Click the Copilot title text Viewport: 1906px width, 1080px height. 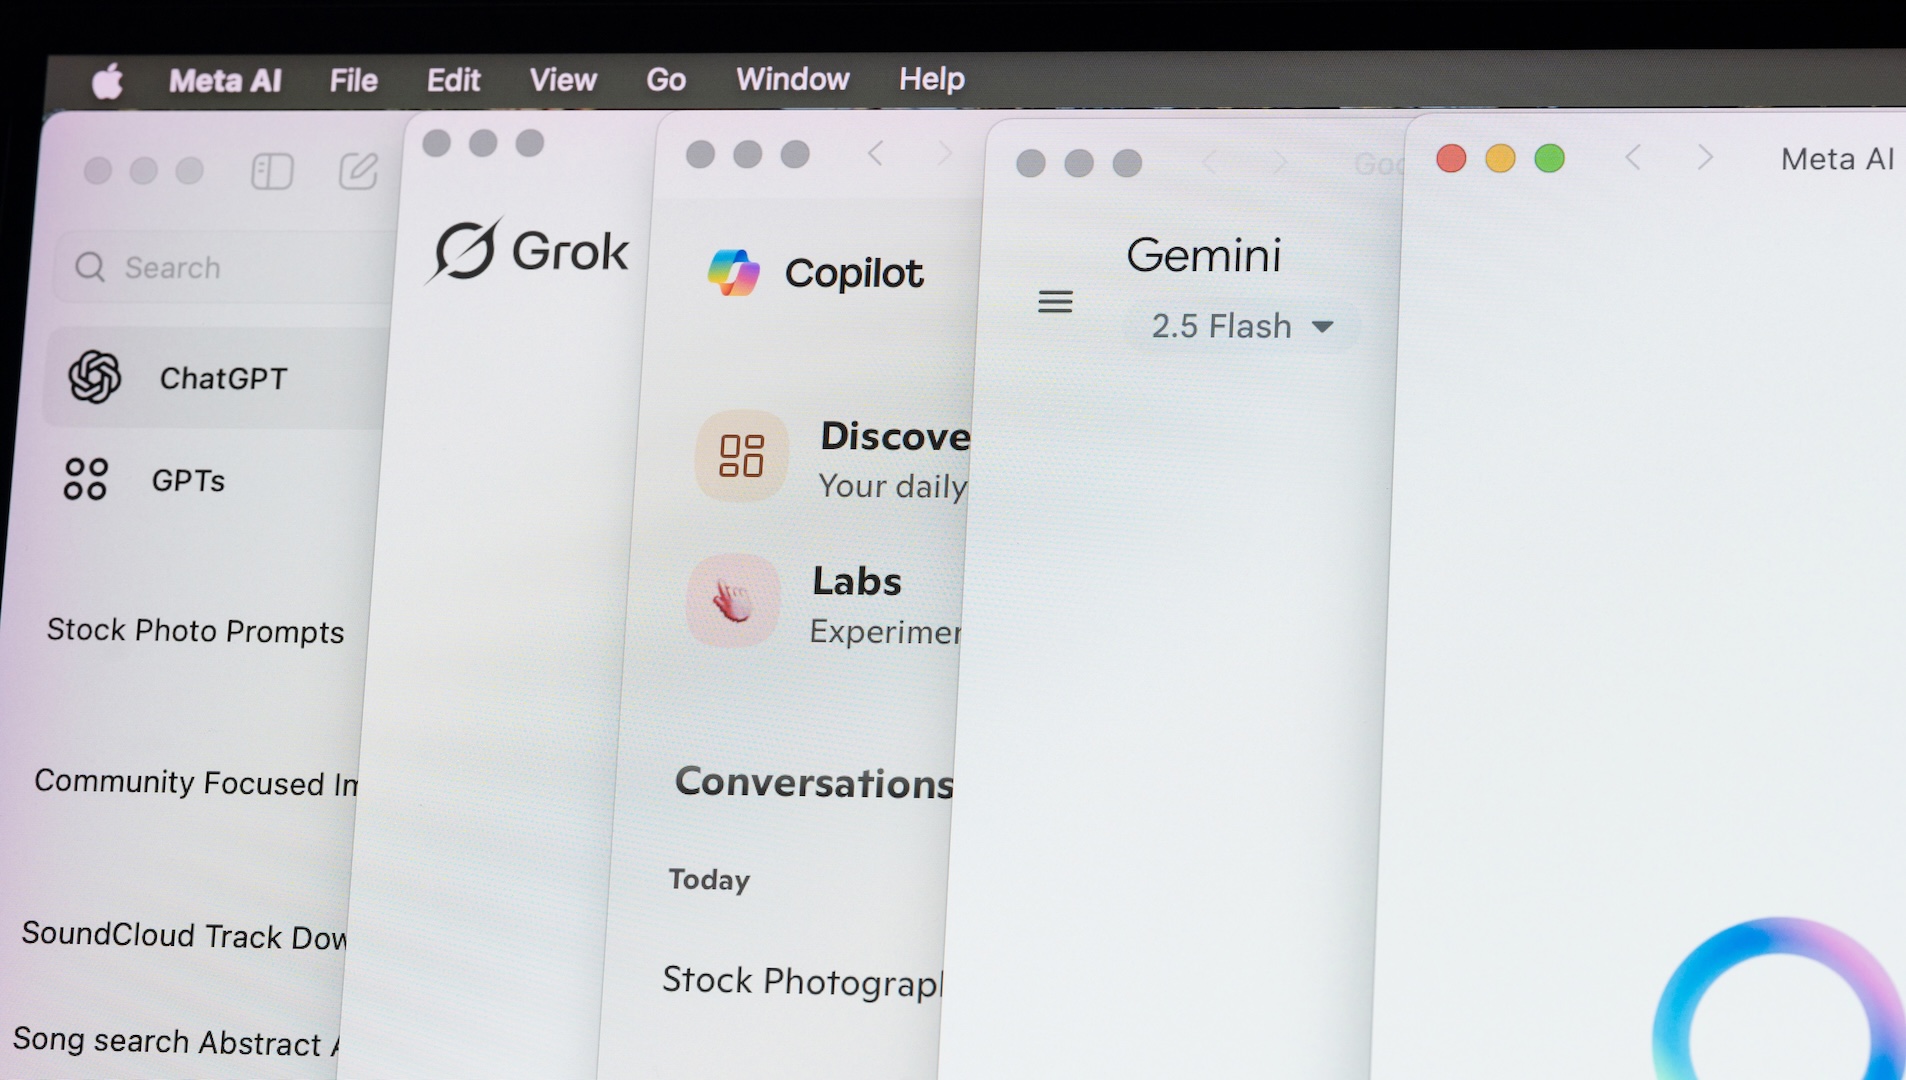(x=854, y=273)
